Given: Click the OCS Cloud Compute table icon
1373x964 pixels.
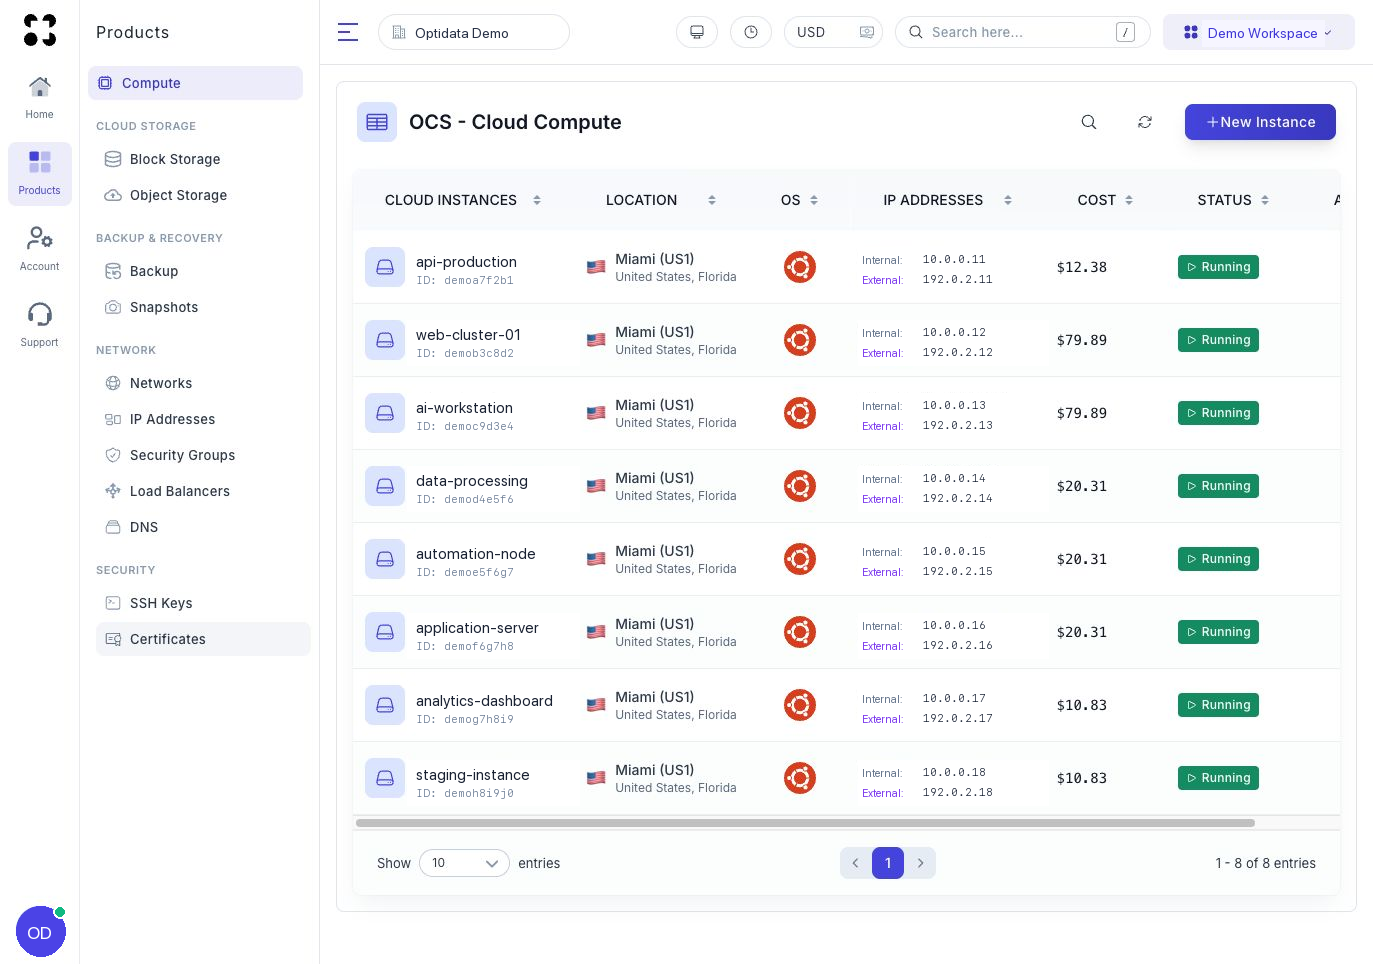Looking at the screenshot, I should tap(377, 122).
